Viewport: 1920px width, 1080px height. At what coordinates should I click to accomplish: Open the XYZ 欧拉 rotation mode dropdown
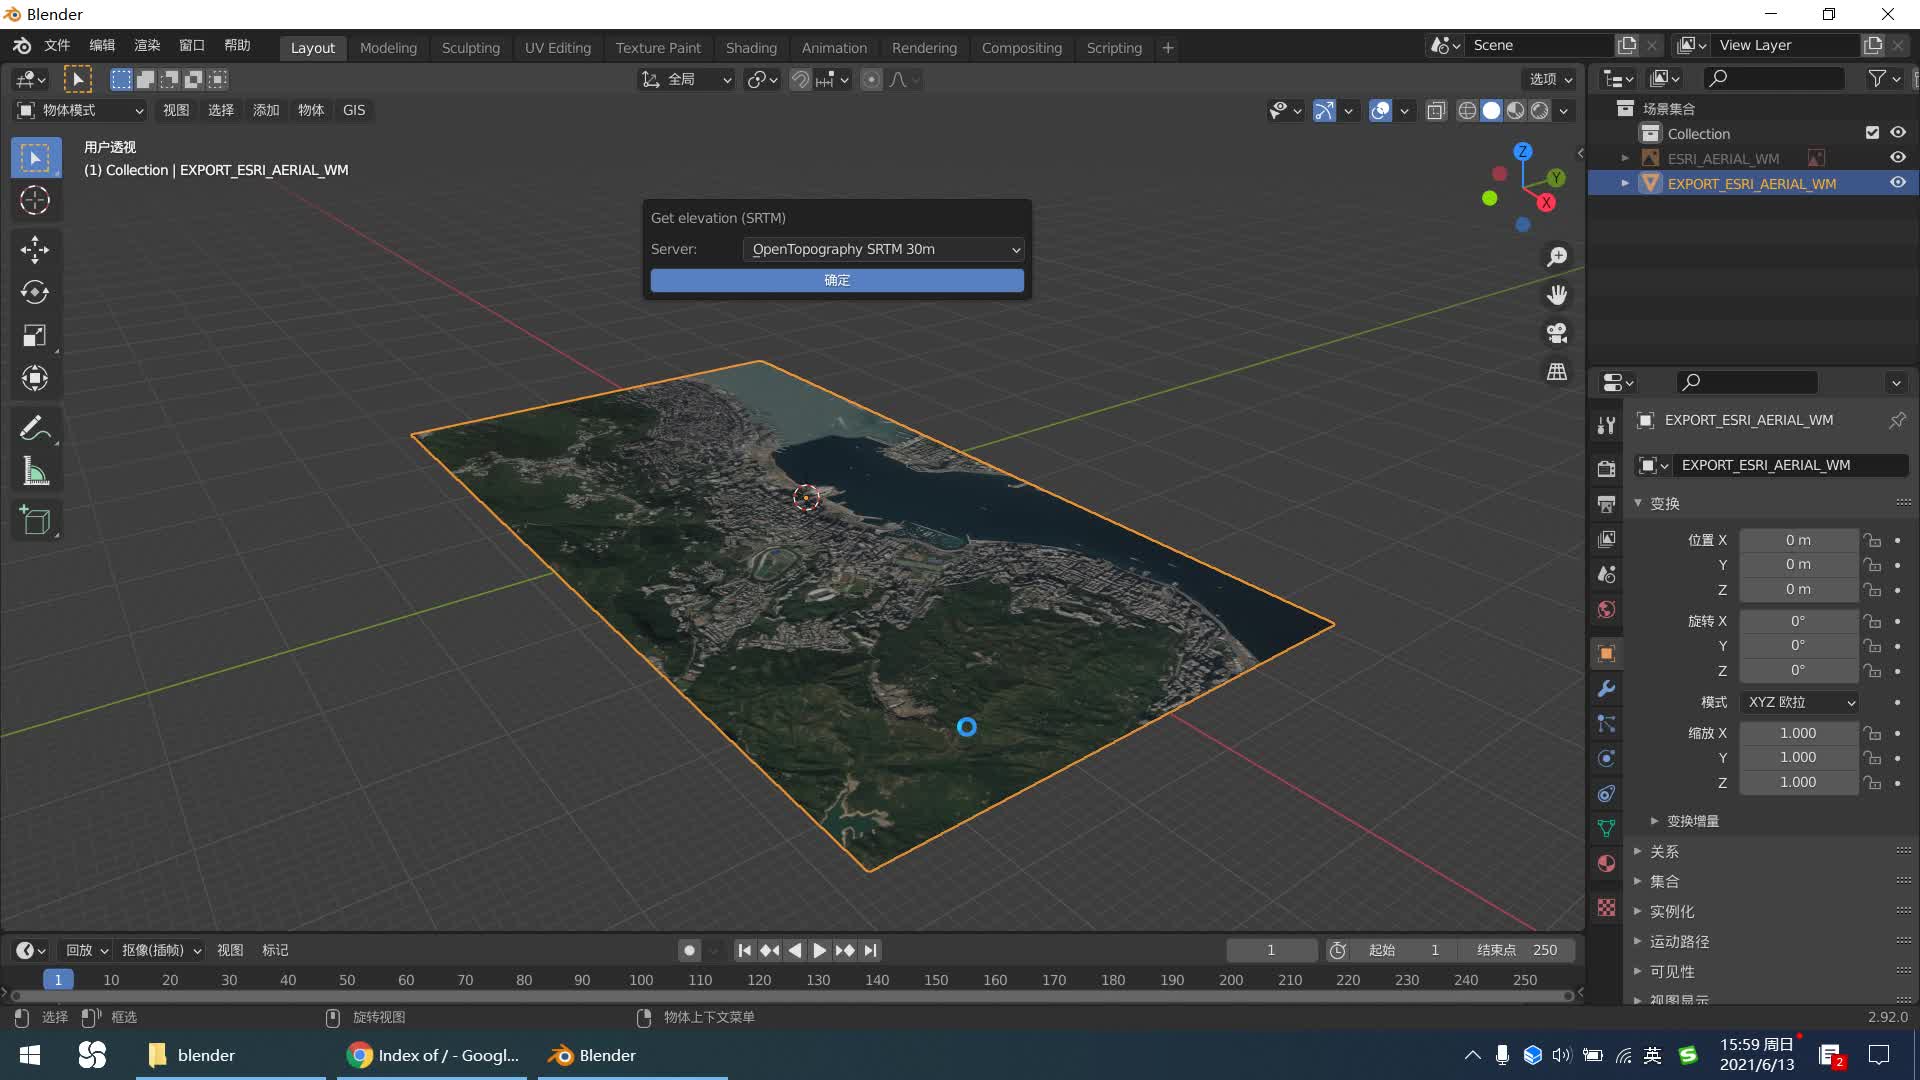point(1800,702)
